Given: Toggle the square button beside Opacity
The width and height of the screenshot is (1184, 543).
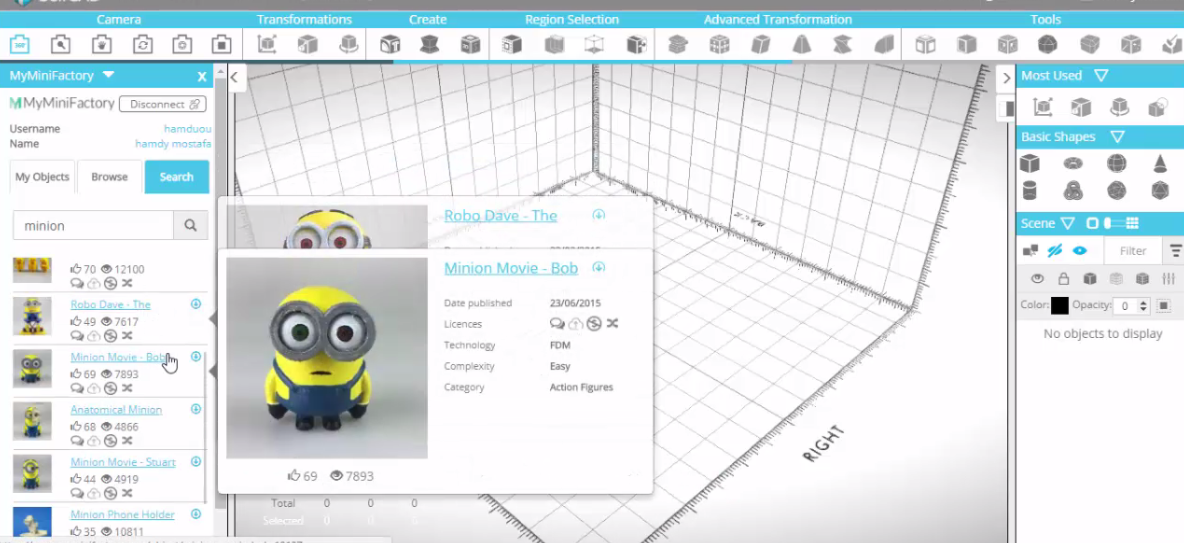Looking at the screenshot, I should 1164,306.
